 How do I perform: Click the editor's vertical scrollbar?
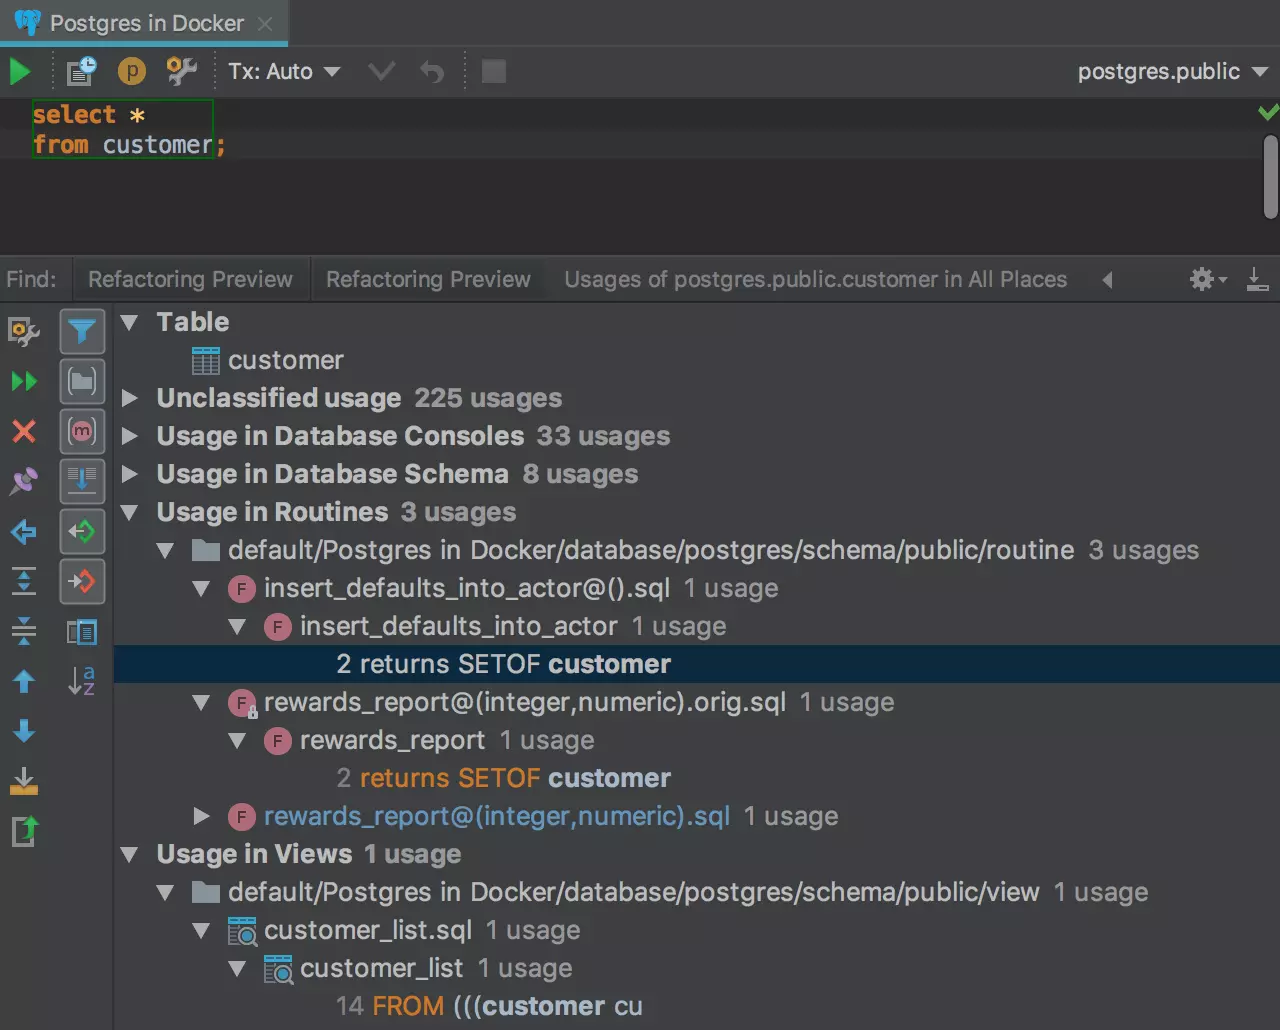point(1270,177)
